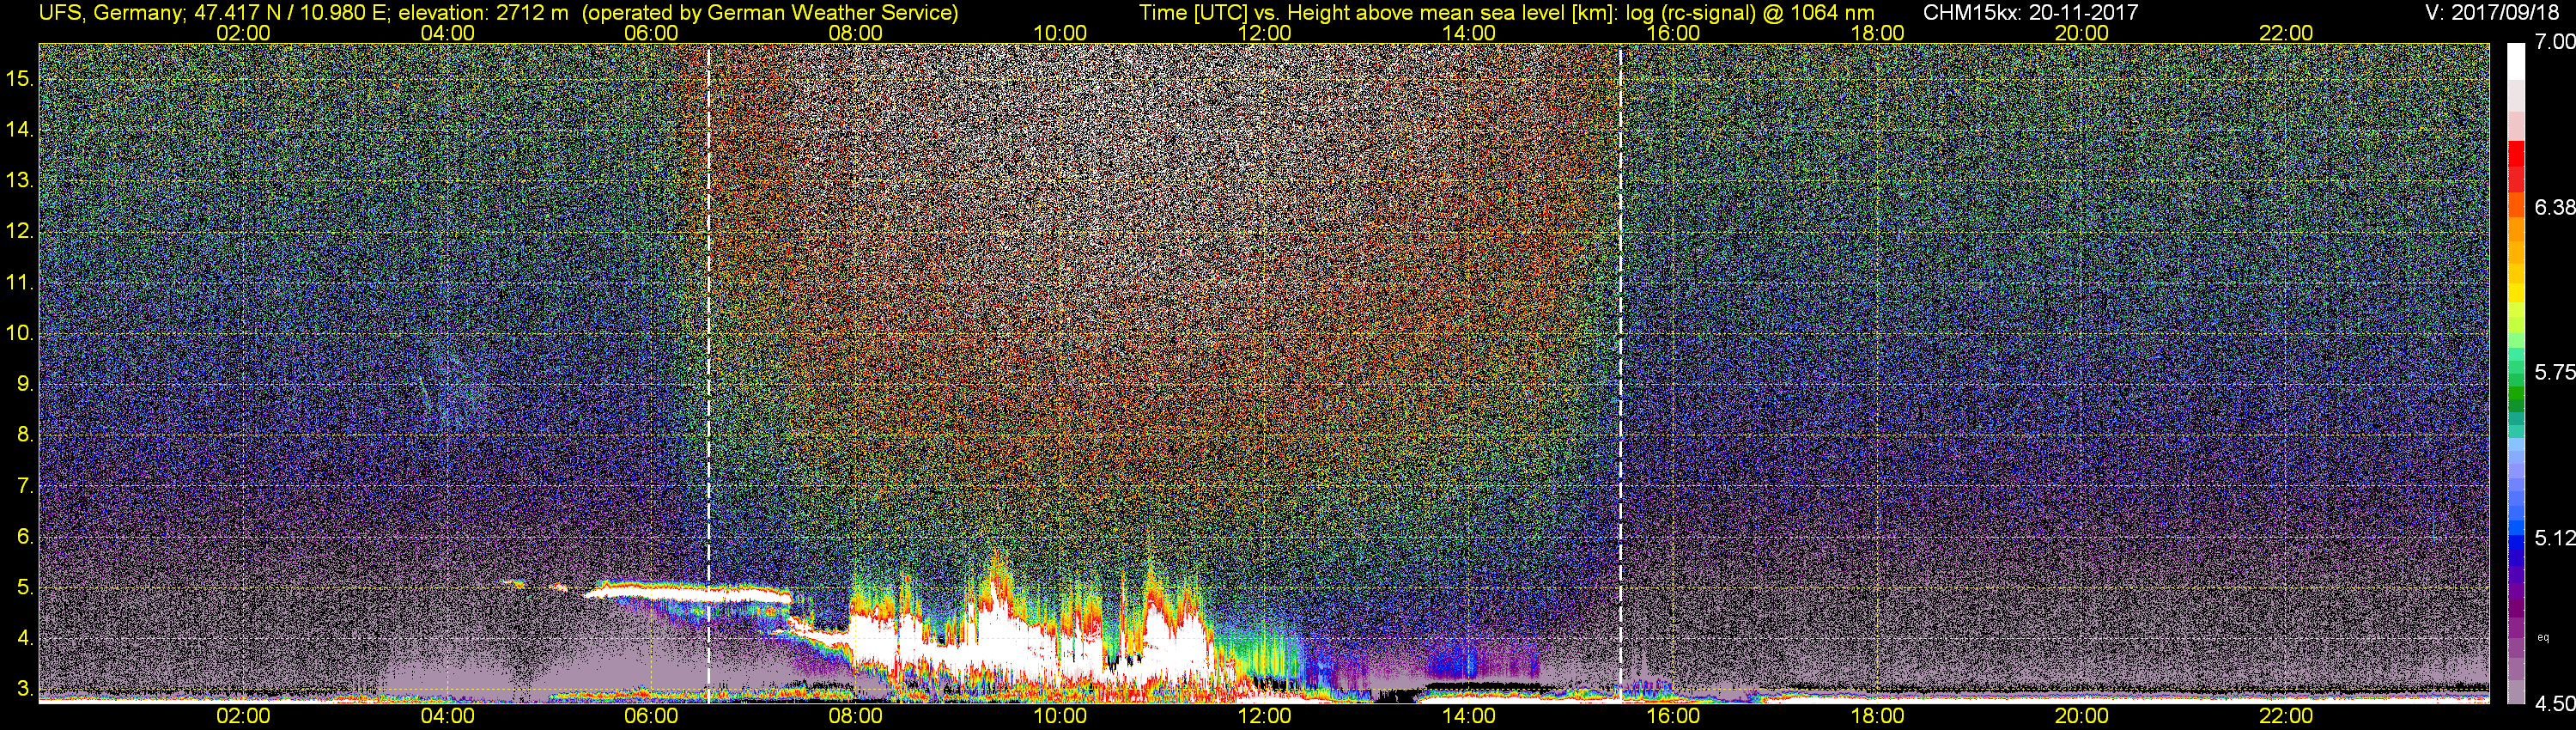Image resolution: width=2576 pixels, height=730 pixels.
Task: Click the '13.' km height axis label
Action: tap(20, 181)
